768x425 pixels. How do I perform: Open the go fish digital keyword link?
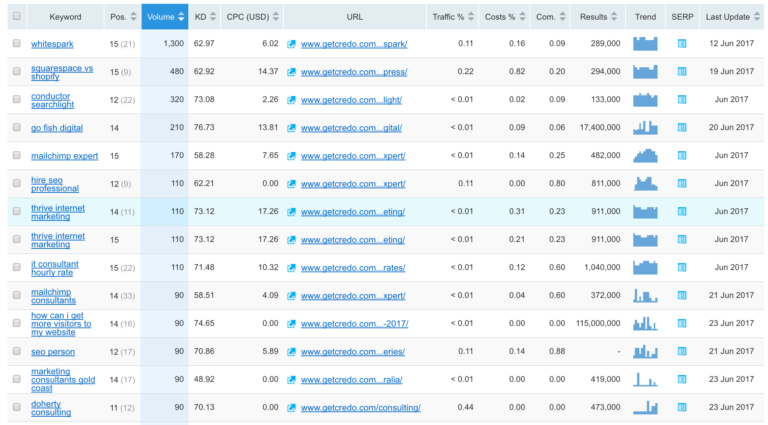[57, 128]
